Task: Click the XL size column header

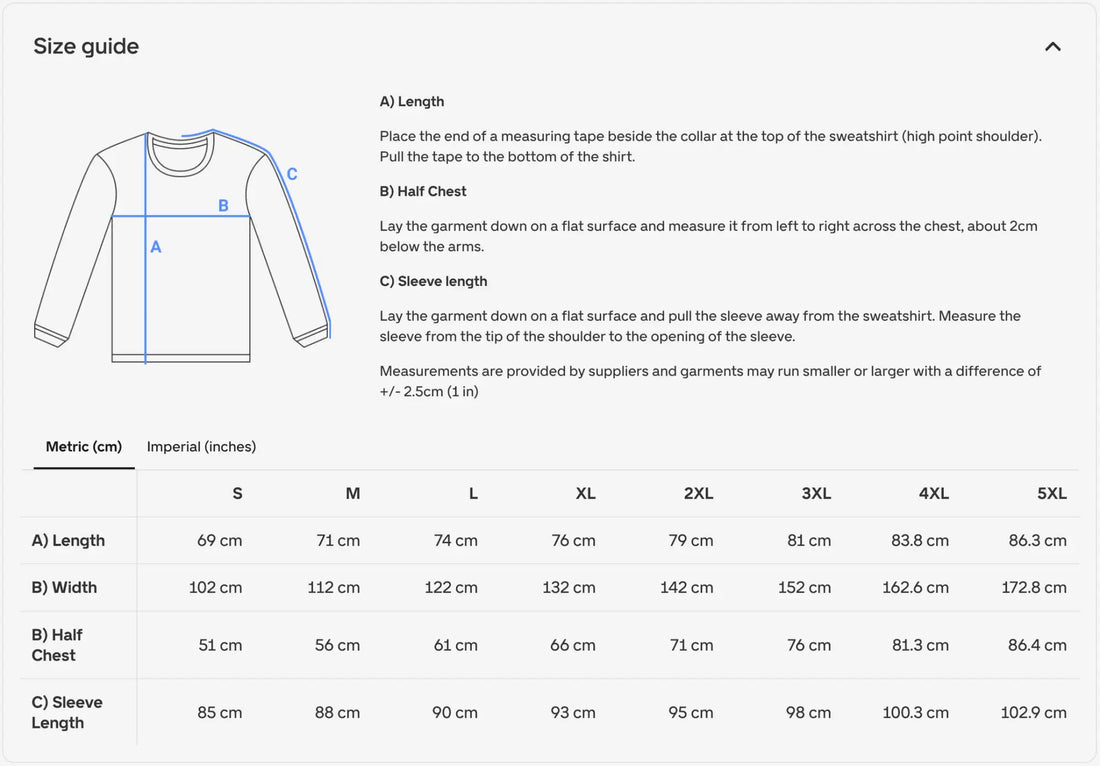Action: (585, 493)
